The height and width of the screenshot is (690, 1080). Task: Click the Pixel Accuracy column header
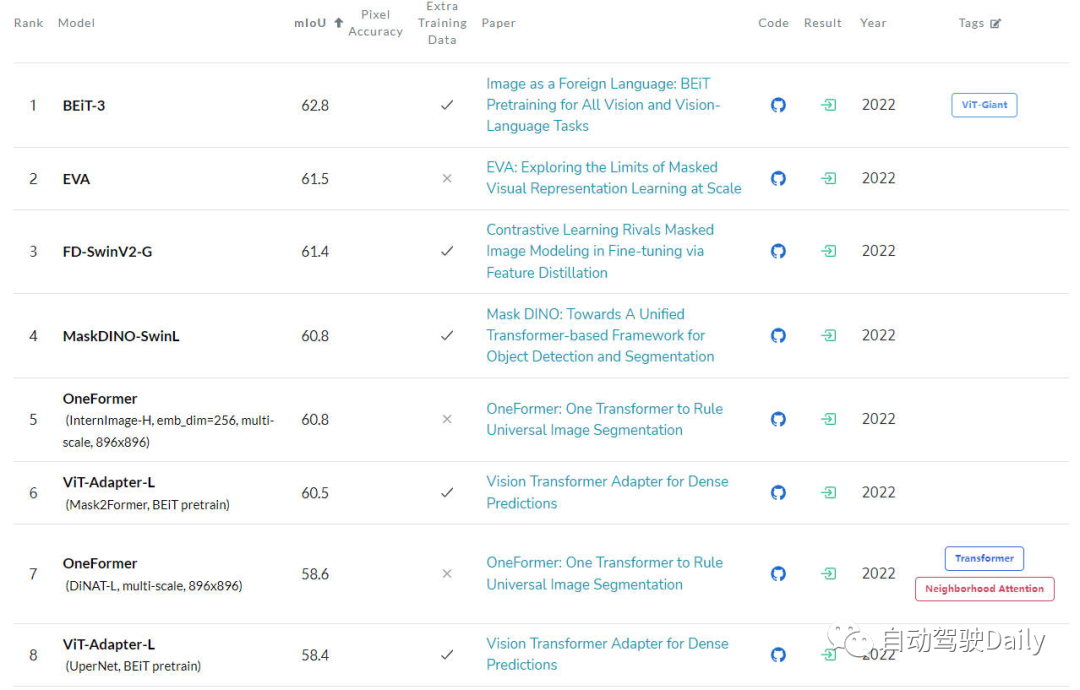375,23
